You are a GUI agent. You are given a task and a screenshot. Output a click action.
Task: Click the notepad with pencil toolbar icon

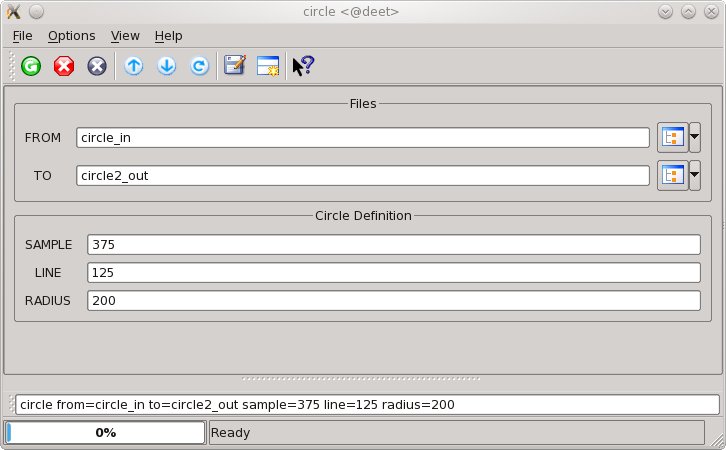(235, 66)
